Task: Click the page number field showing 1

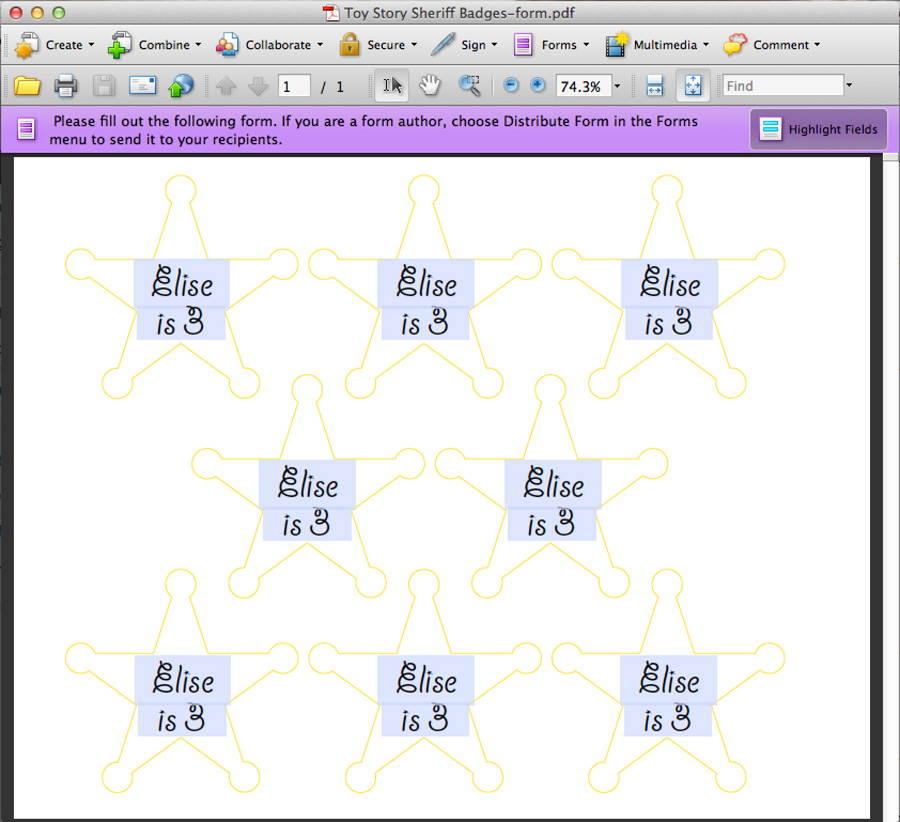Action: pos(294,86)
